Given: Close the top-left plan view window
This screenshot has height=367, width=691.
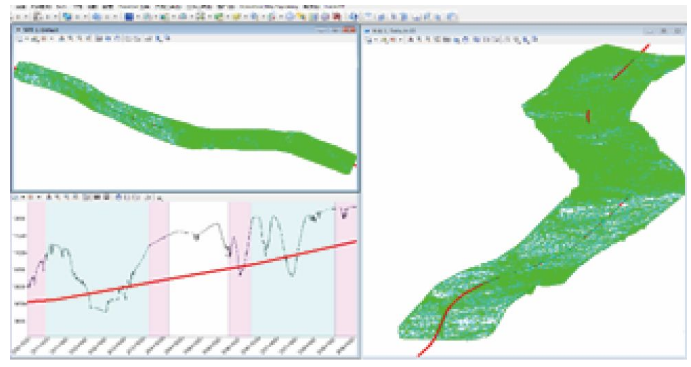Looking at the screenshot, I should [x=349, y=30].
